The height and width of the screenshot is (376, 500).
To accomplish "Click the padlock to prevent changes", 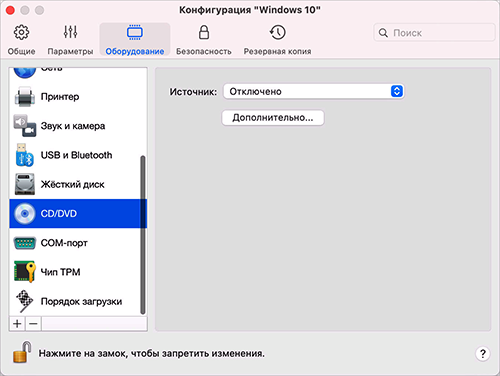I will coord(22,352).
